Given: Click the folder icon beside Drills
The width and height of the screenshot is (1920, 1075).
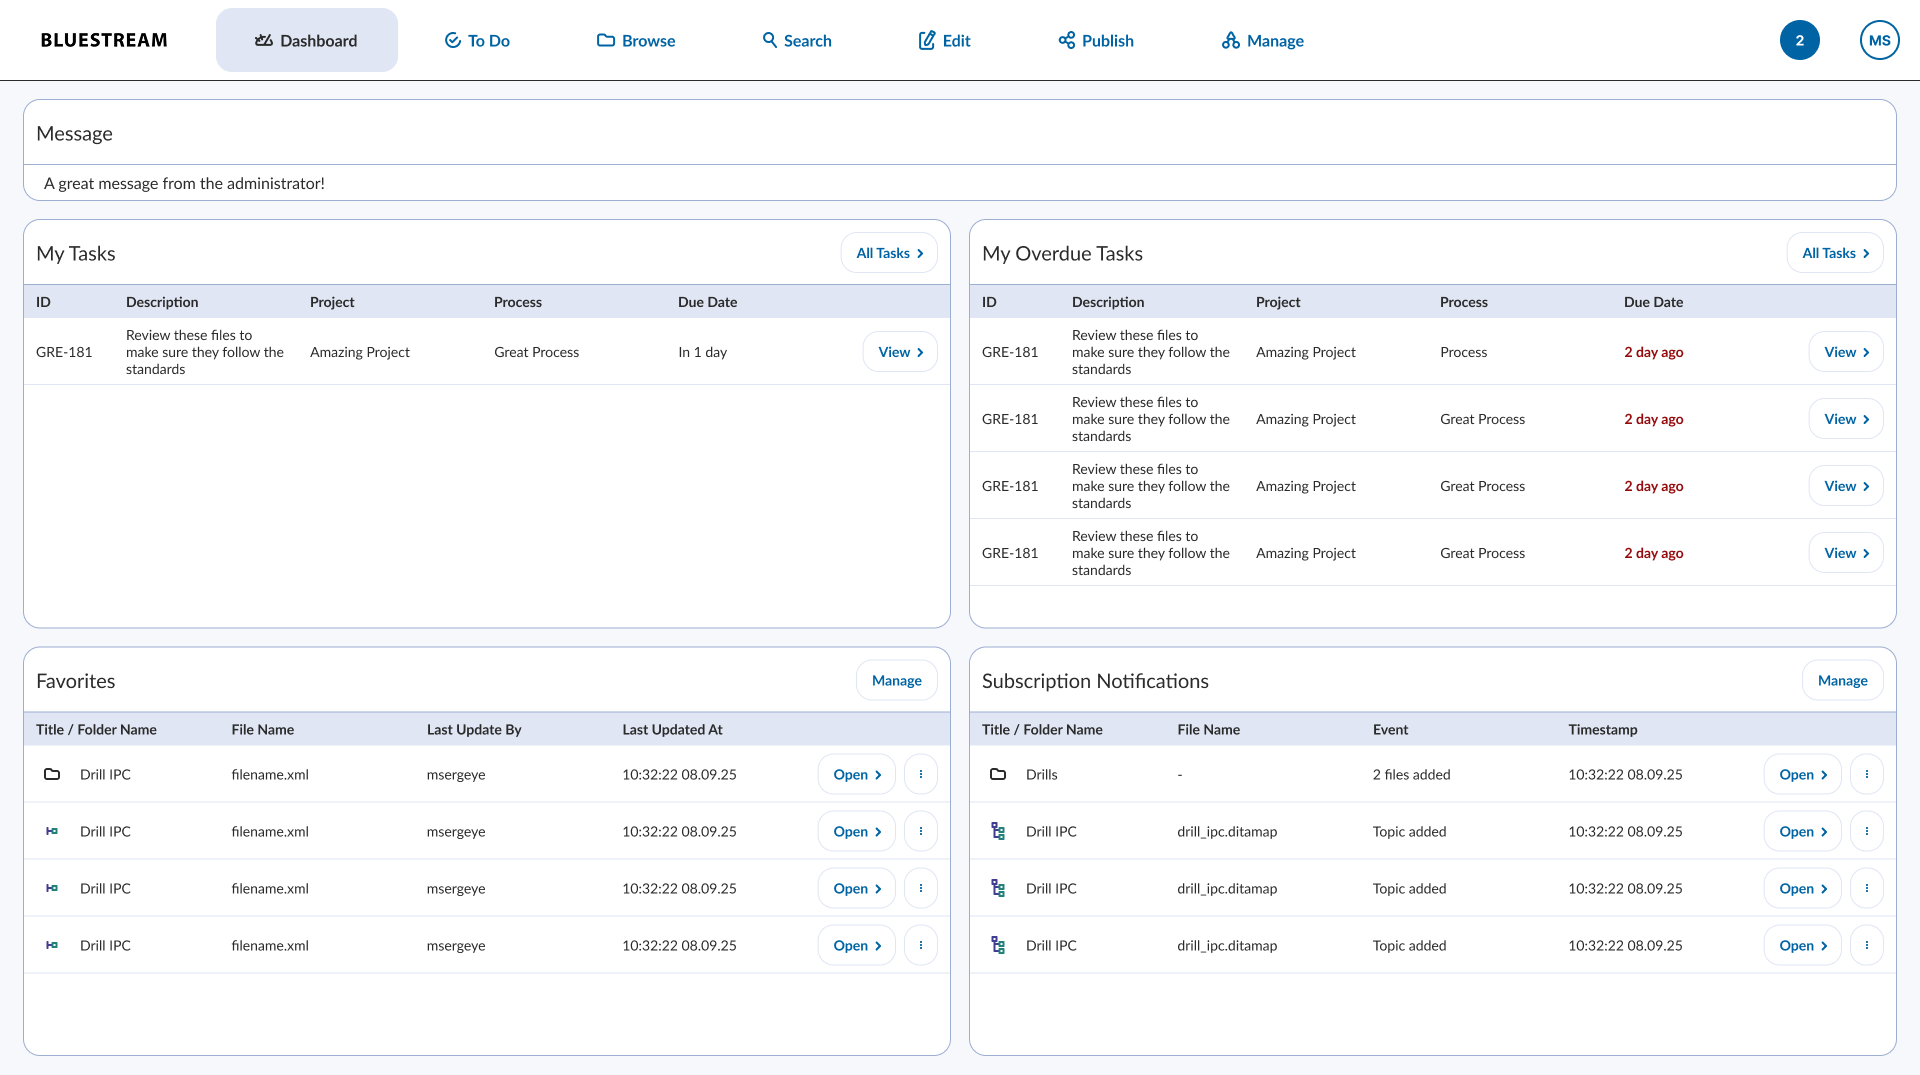Looking at the screenshot, I should [x=998, y=775].
